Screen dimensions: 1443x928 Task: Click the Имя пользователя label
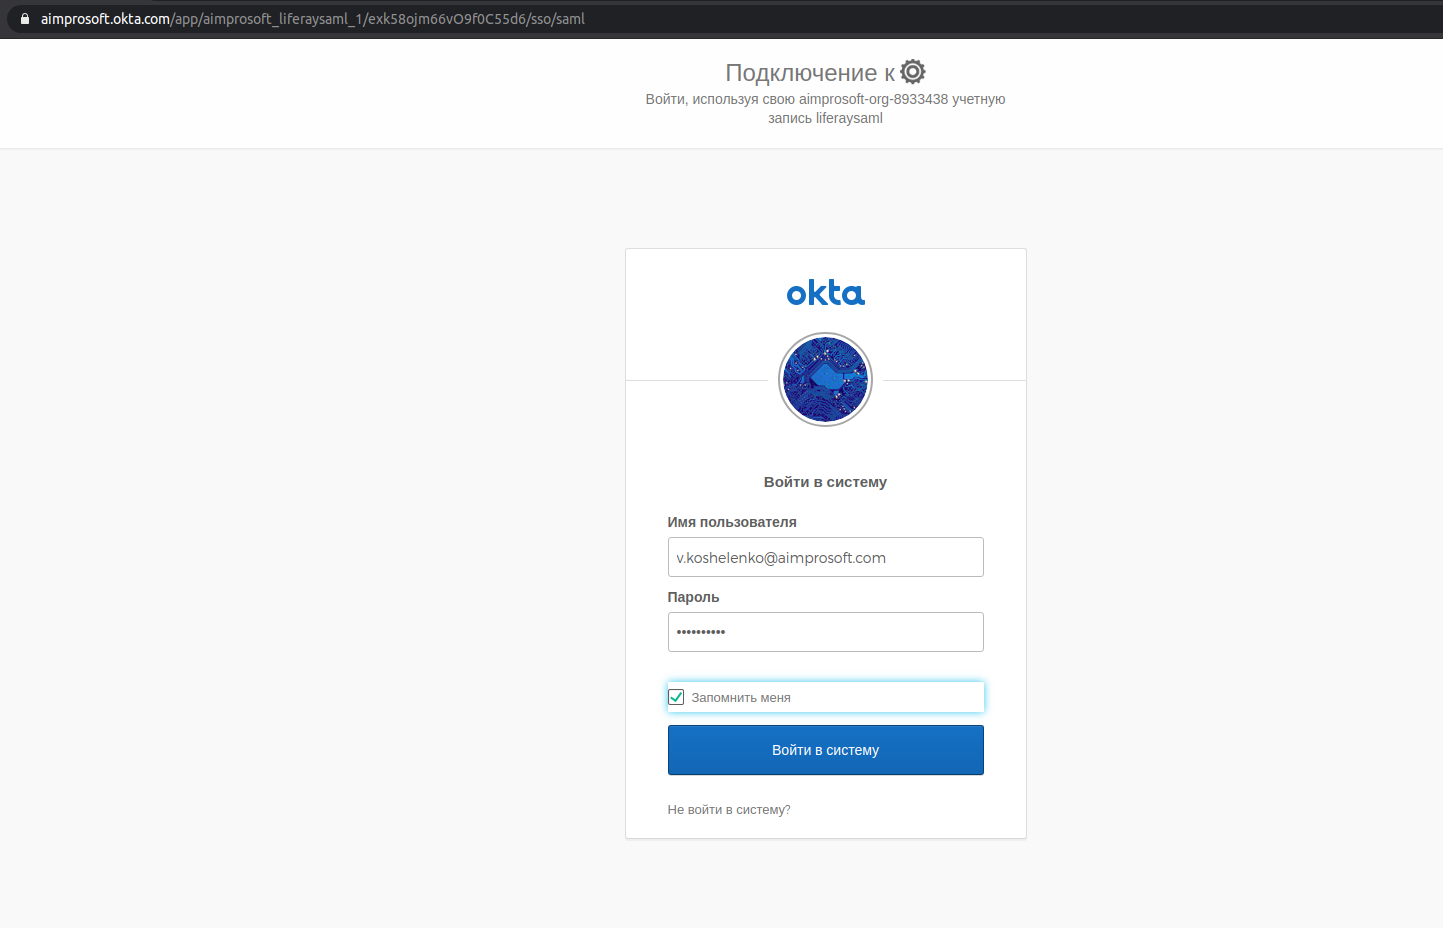point(732,522)
